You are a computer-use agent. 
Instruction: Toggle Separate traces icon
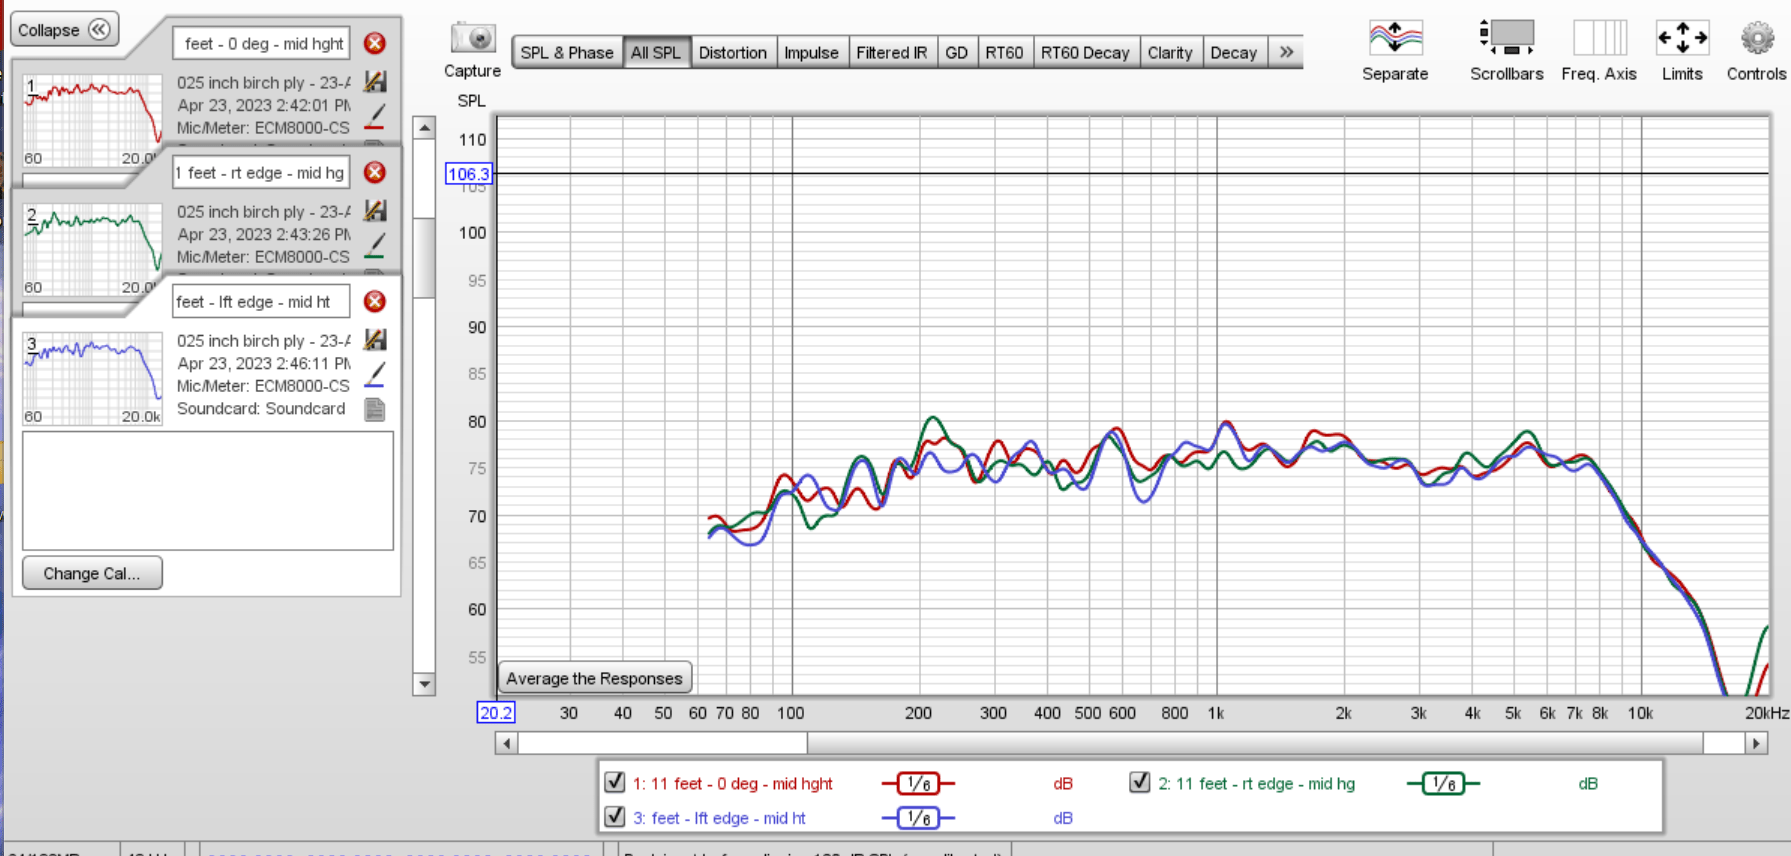click(x=1395, y=38)
